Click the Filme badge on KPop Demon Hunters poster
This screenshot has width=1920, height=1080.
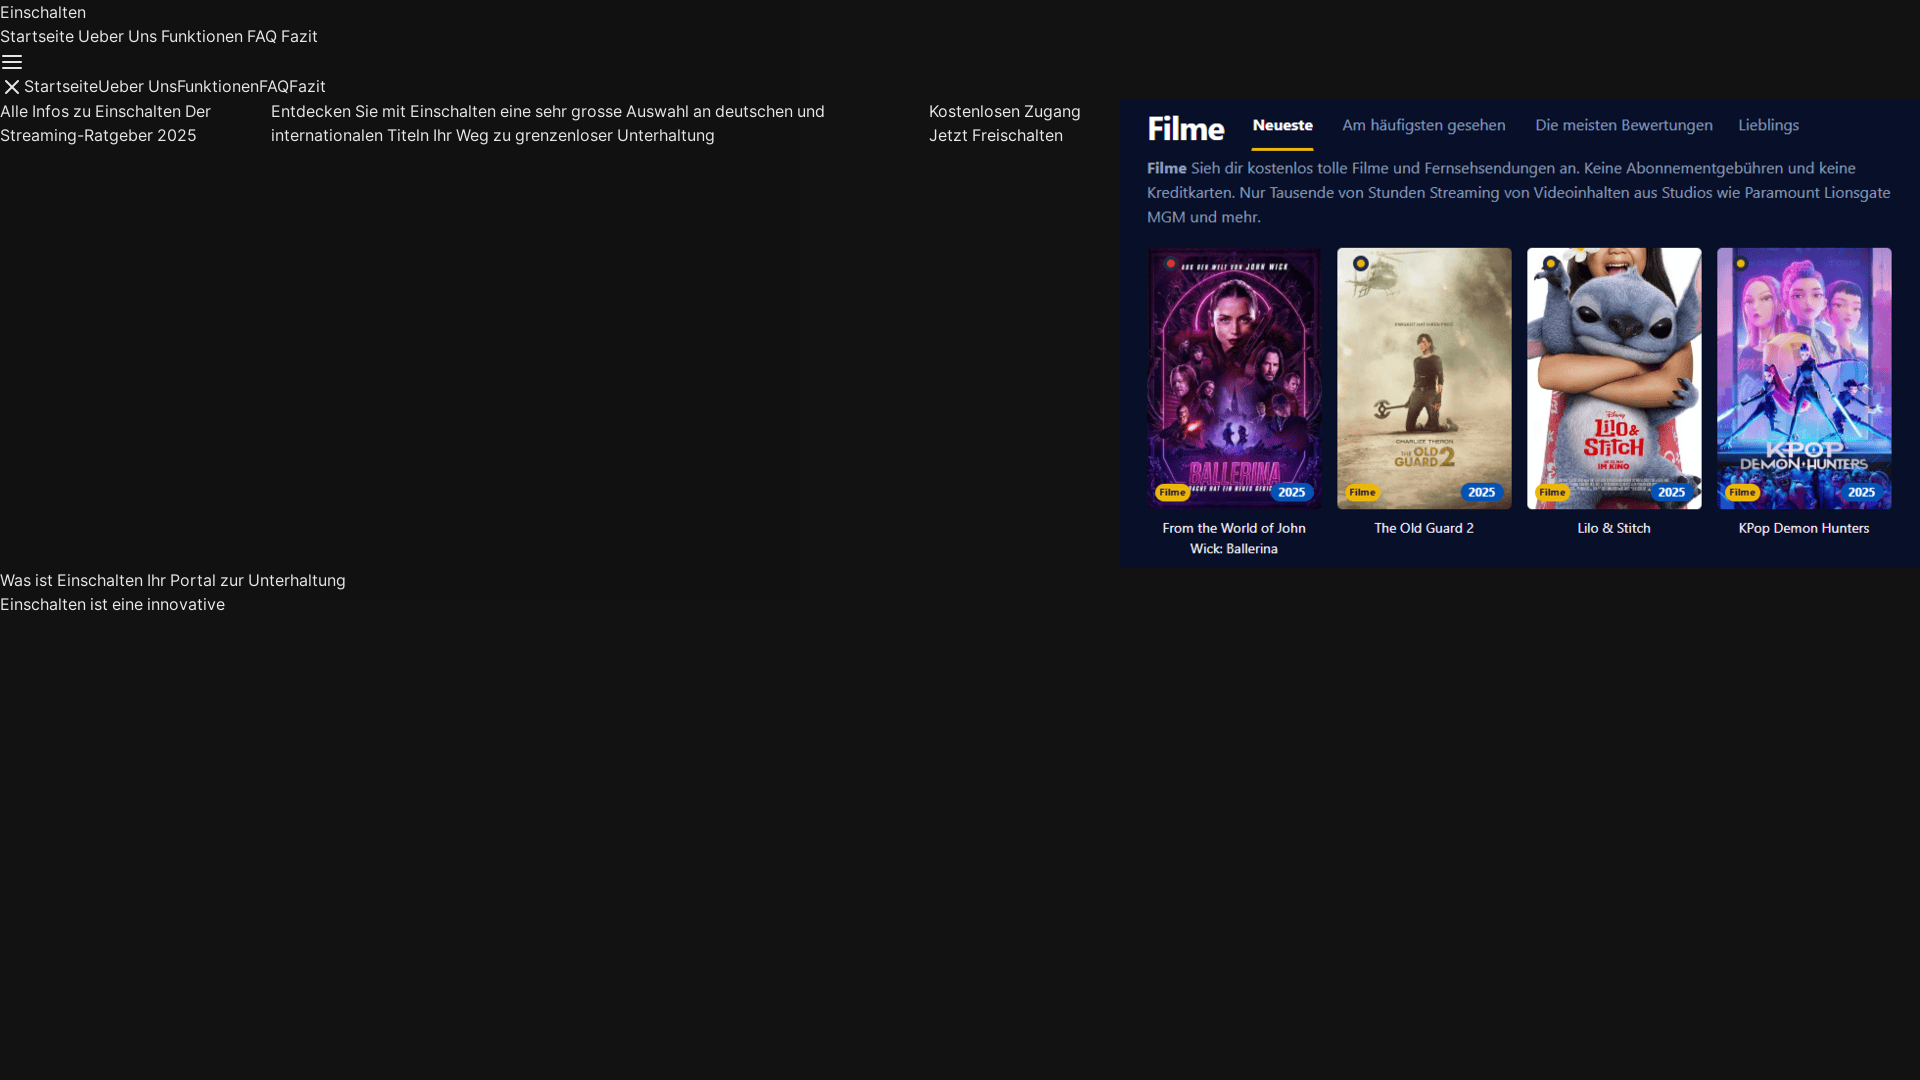point(1742,492)
